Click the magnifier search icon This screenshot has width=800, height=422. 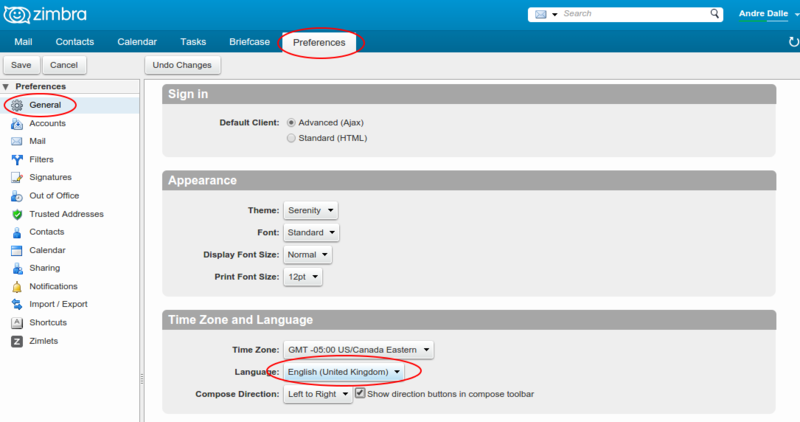pos(714,14)
